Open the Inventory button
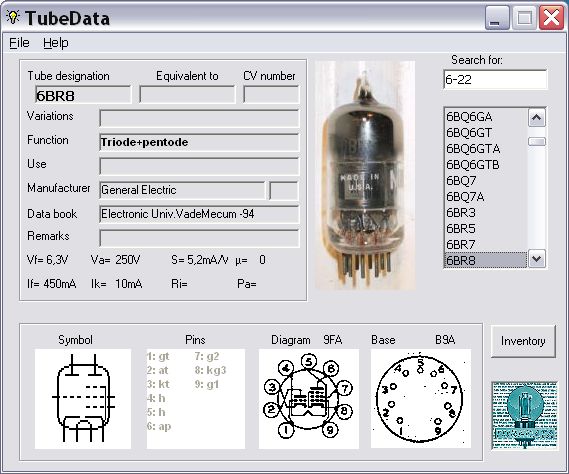569x474 pixels. (x=523, y=341)
